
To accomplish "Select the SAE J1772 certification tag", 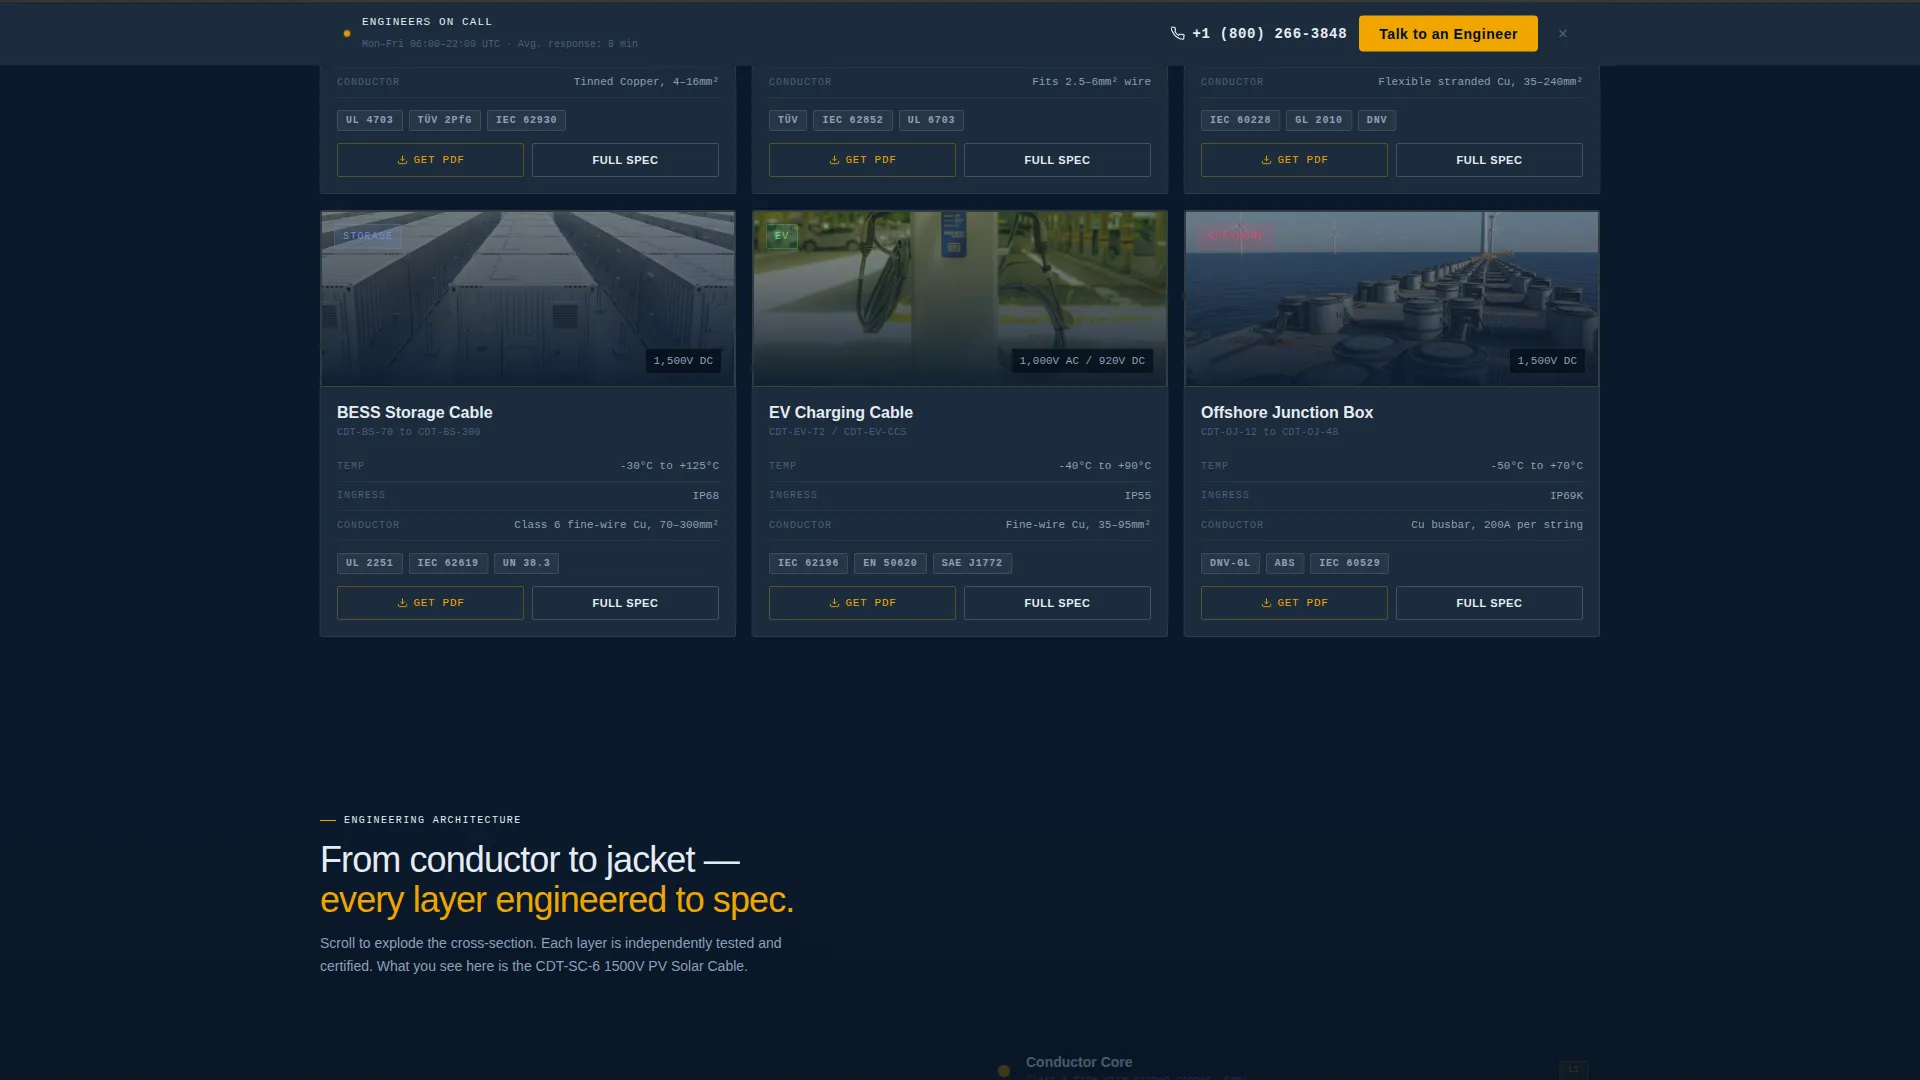I will pyautogui.click(x=972, y=563).
